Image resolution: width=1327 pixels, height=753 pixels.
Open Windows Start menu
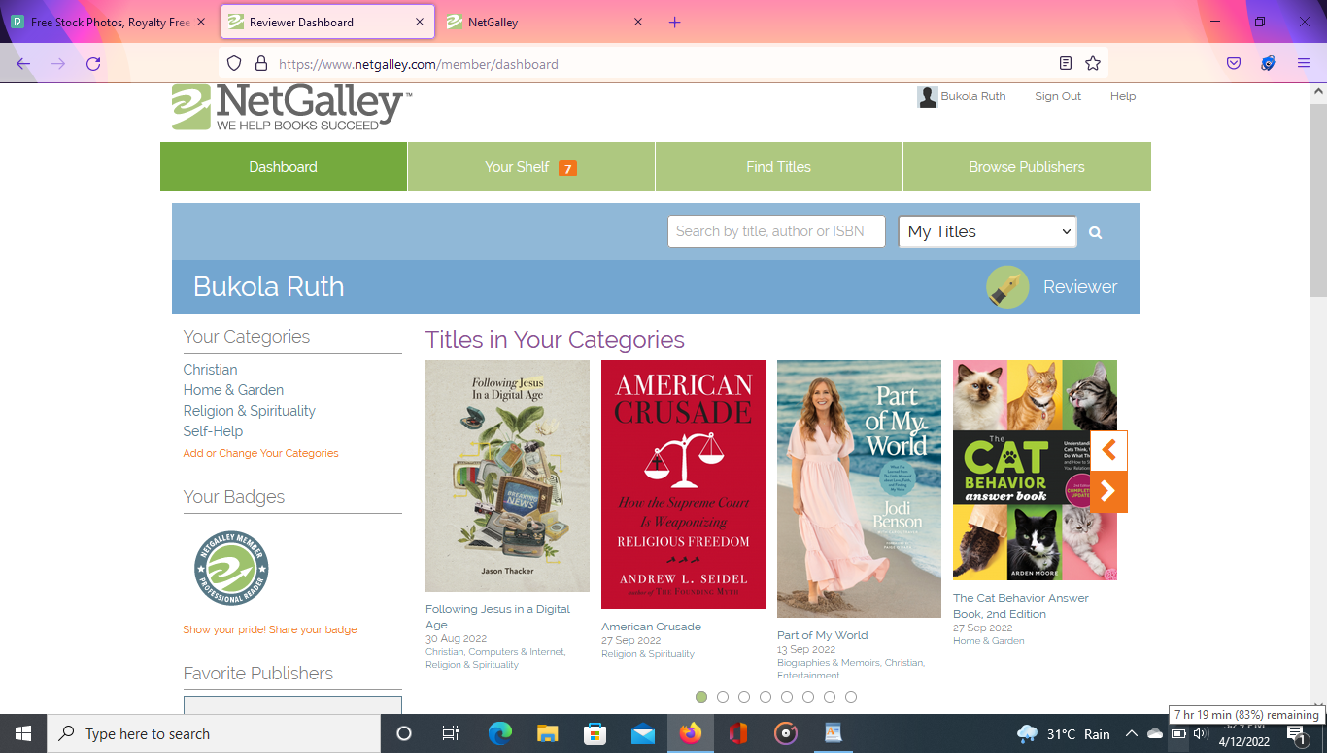(x=23, y=734)
